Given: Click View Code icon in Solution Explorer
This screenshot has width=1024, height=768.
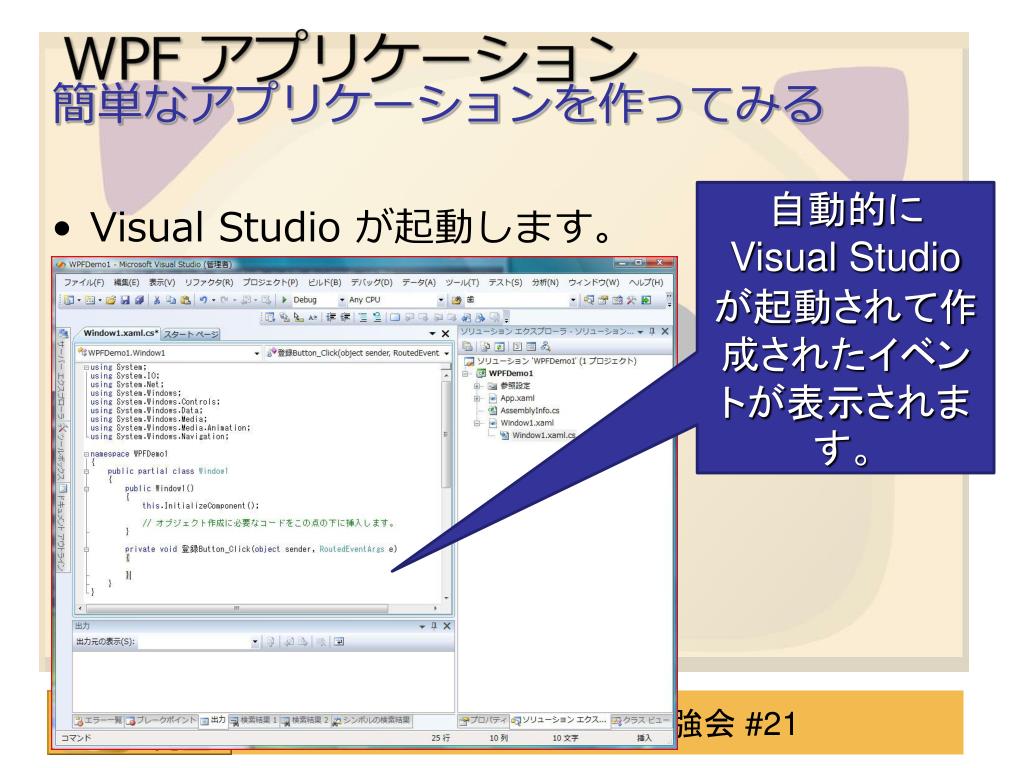Looking at the screenshot, I should (x=517, y=346).
